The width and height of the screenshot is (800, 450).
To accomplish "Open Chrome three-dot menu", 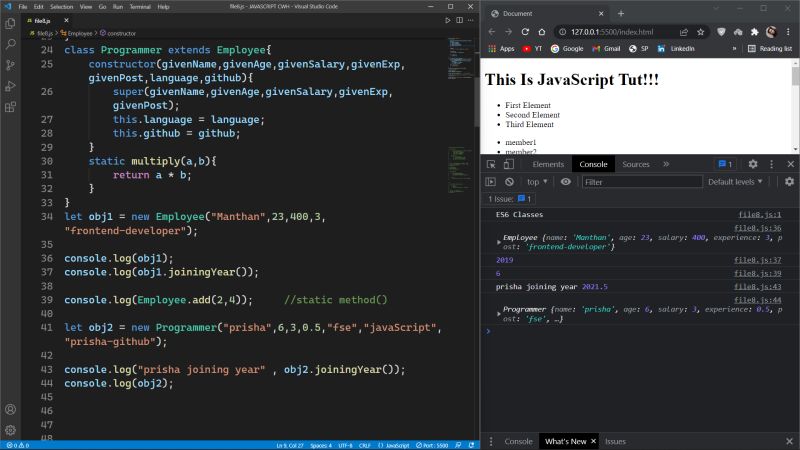I will tap(788, 32).
